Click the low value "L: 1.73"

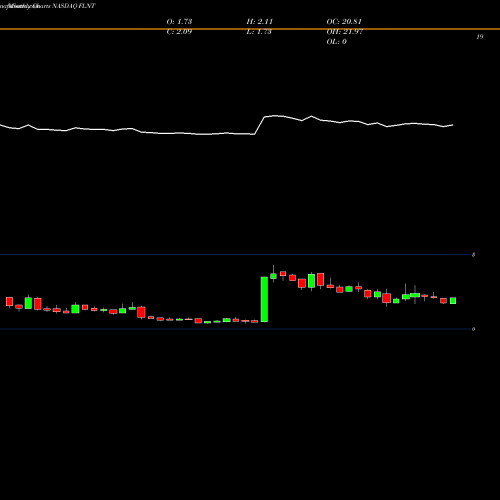(259, 32)
